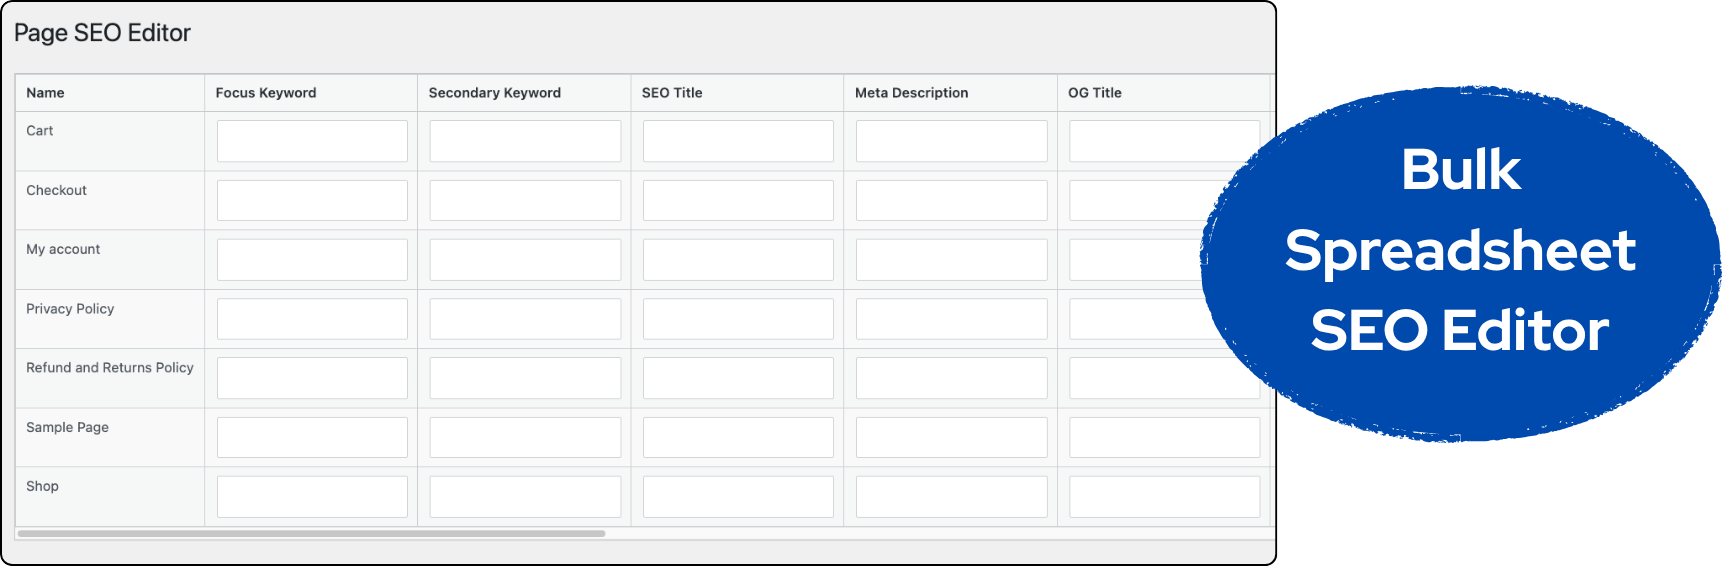Screen dimensions: 1724x567
Task: Edit the Privacy Policy Meta Description field
Action: point(951,319)
